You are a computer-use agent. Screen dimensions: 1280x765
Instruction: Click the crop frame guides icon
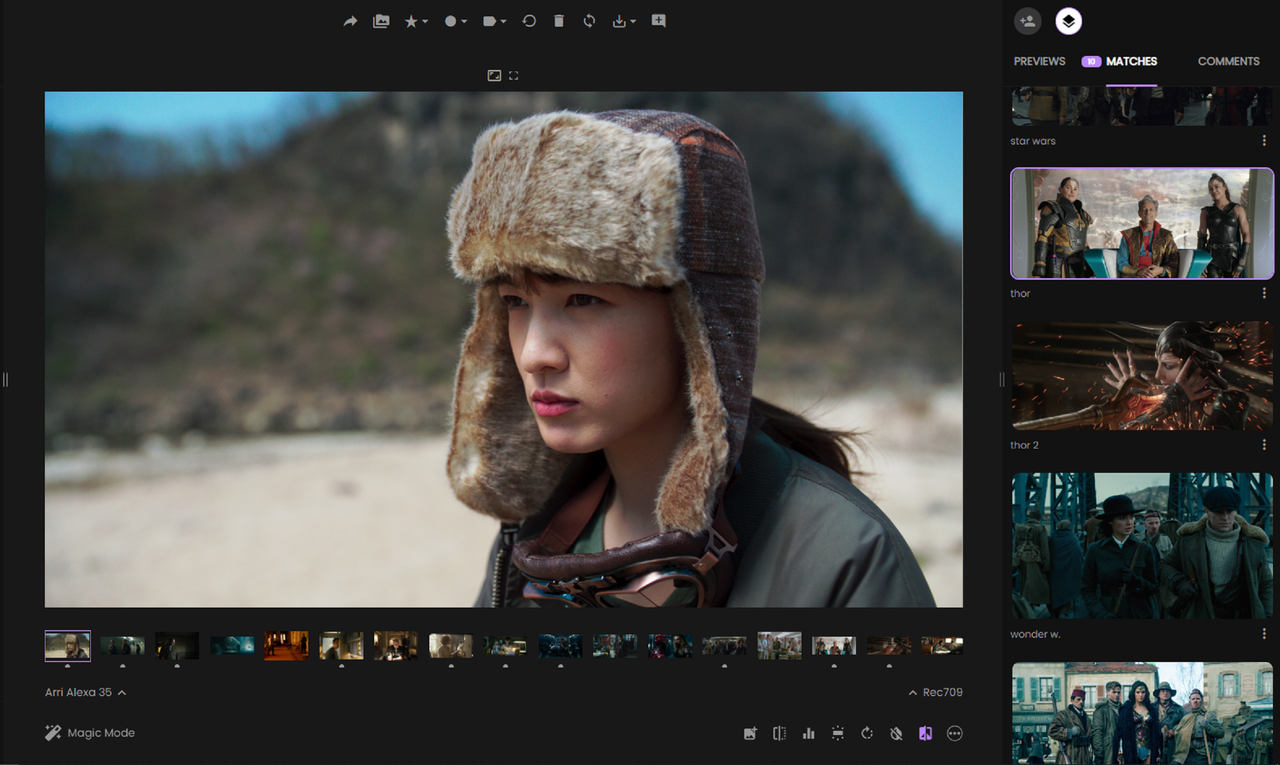pos(838,733)
